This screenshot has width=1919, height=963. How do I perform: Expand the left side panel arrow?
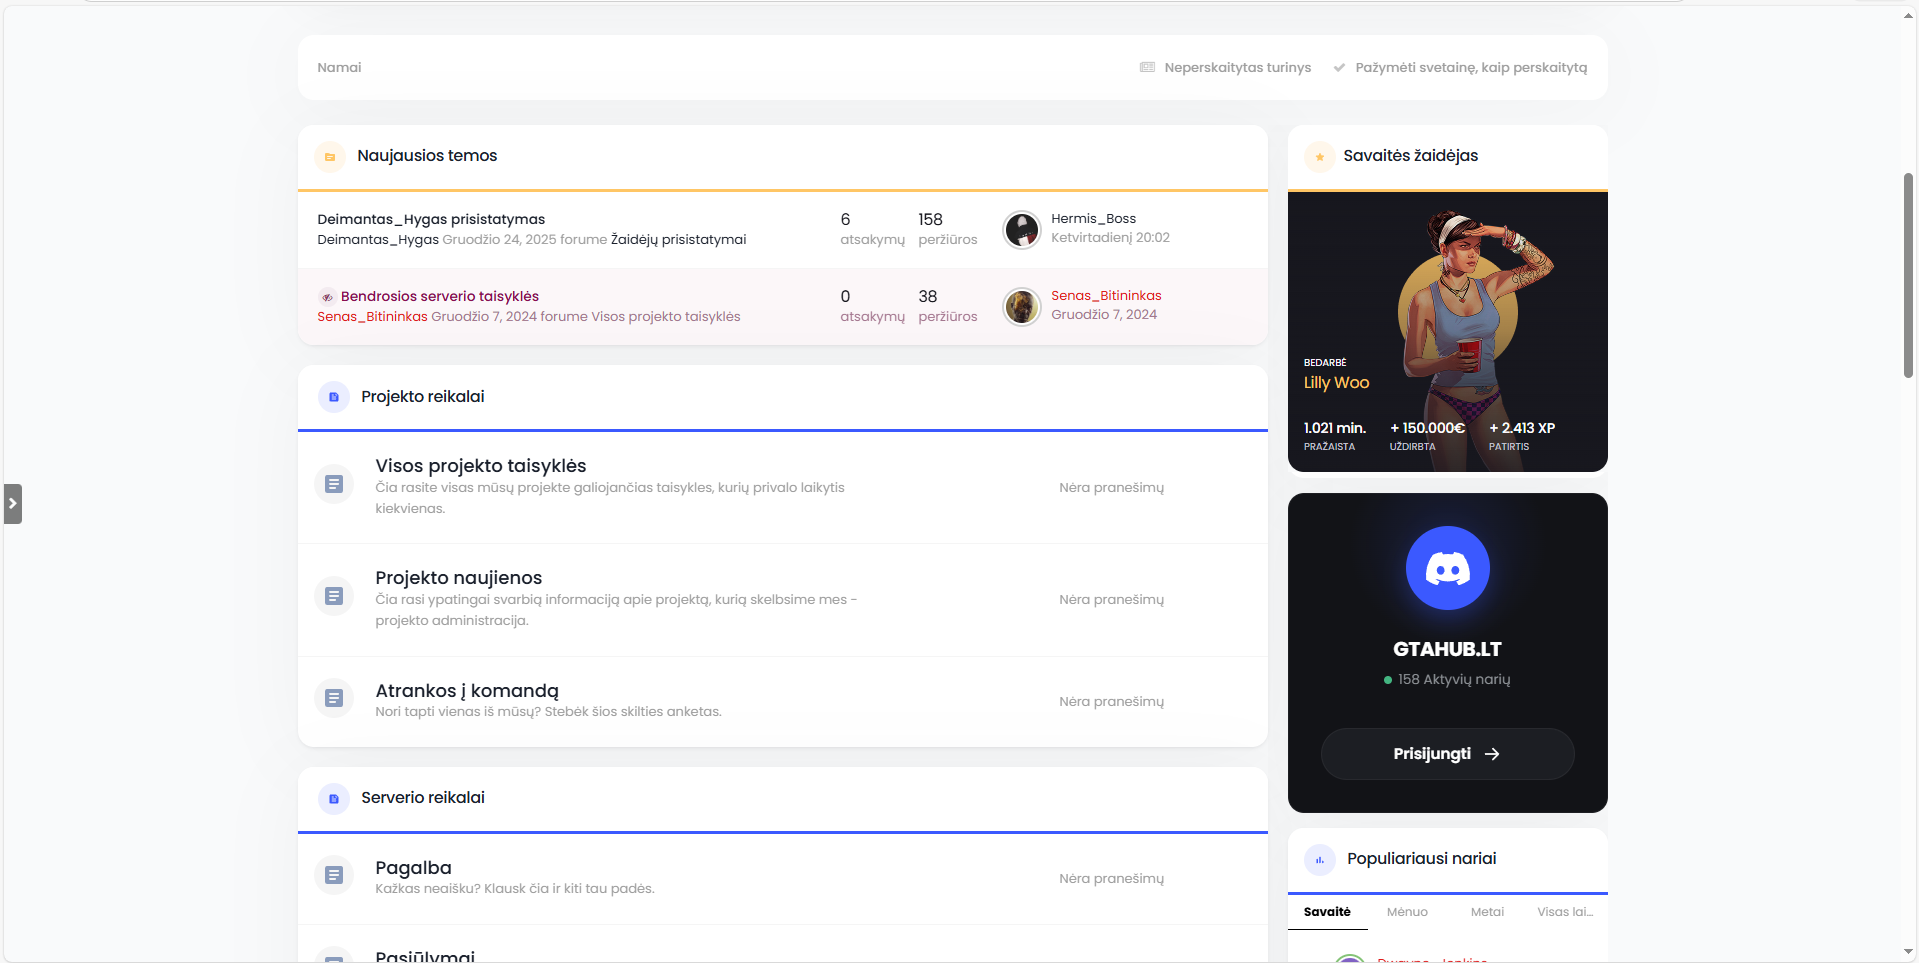point(12,504)
